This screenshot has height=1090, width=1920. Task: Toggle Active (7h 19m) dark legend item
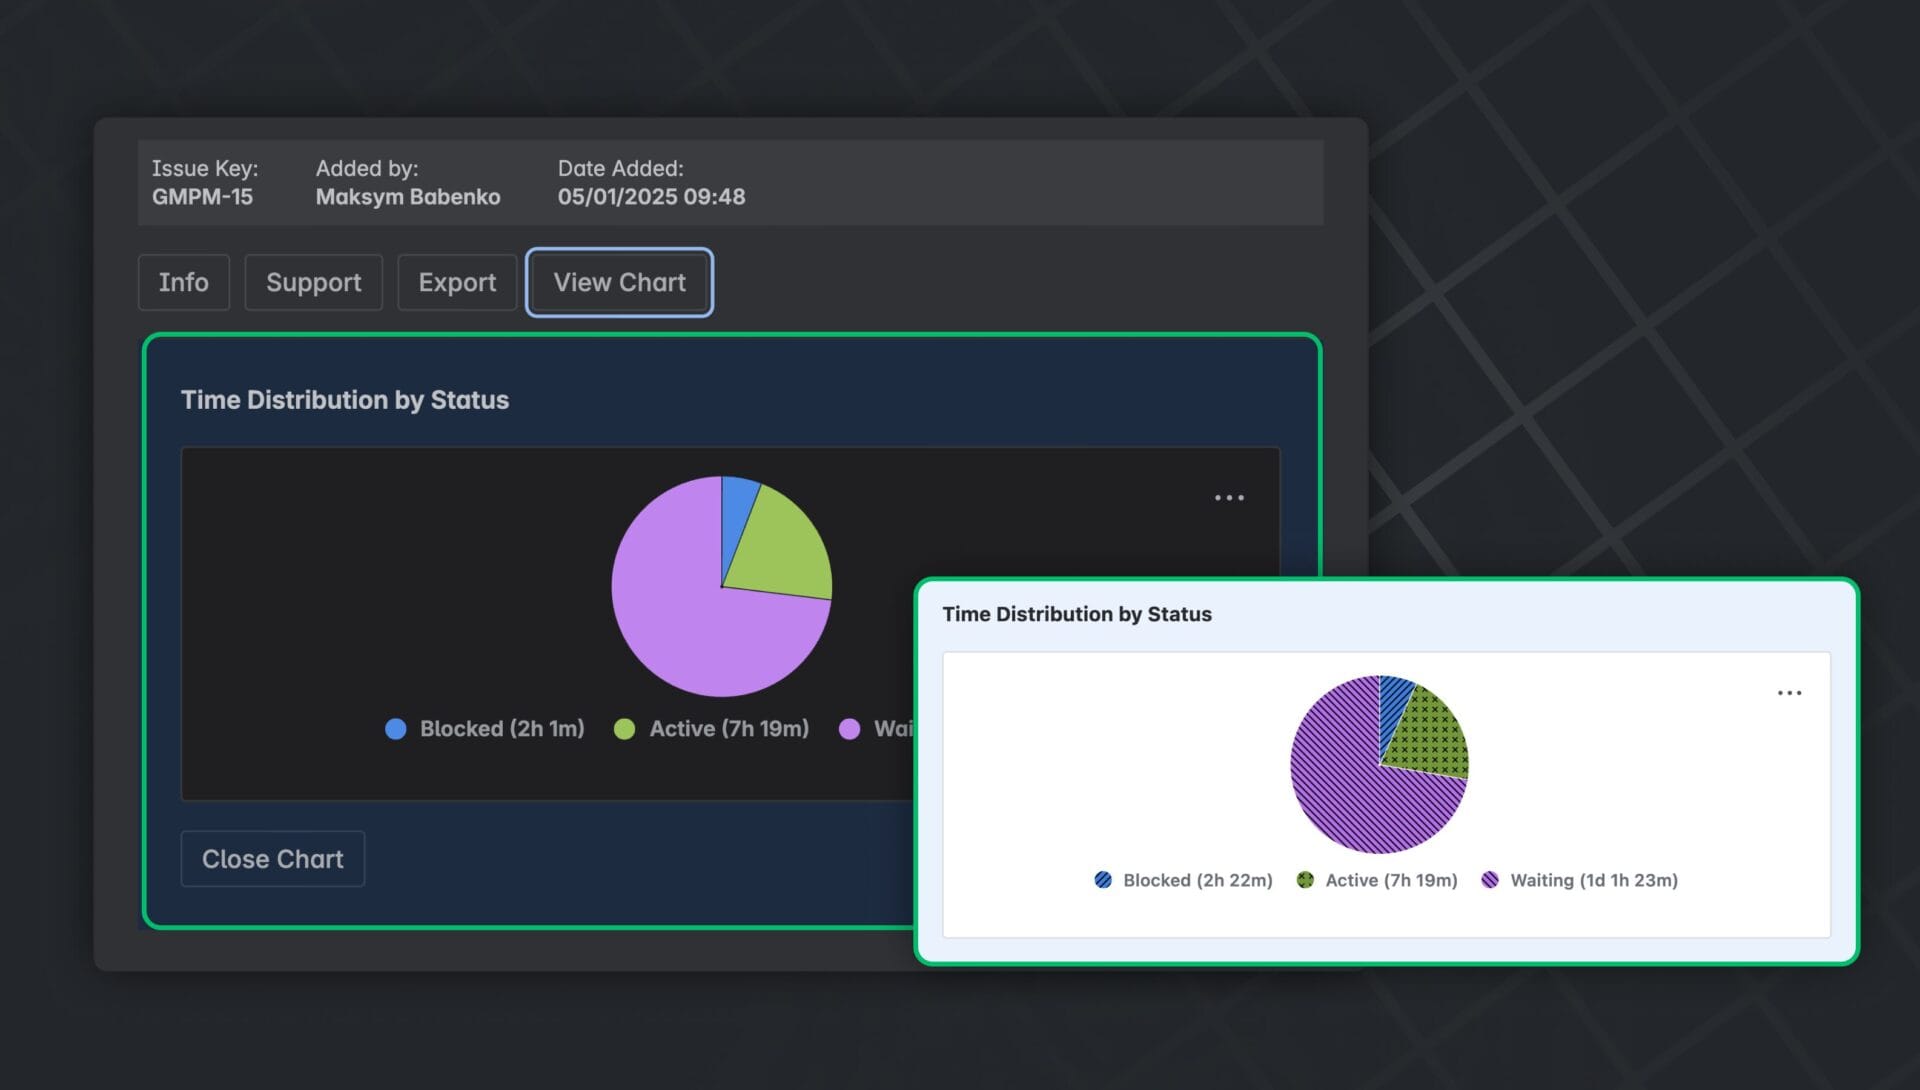(x=728, y=729)
